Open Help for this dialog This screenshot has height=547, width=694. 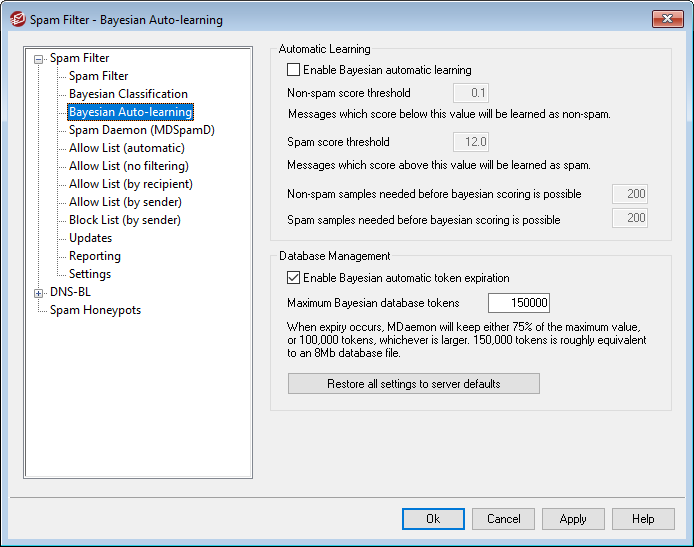(x=643, y=519)
